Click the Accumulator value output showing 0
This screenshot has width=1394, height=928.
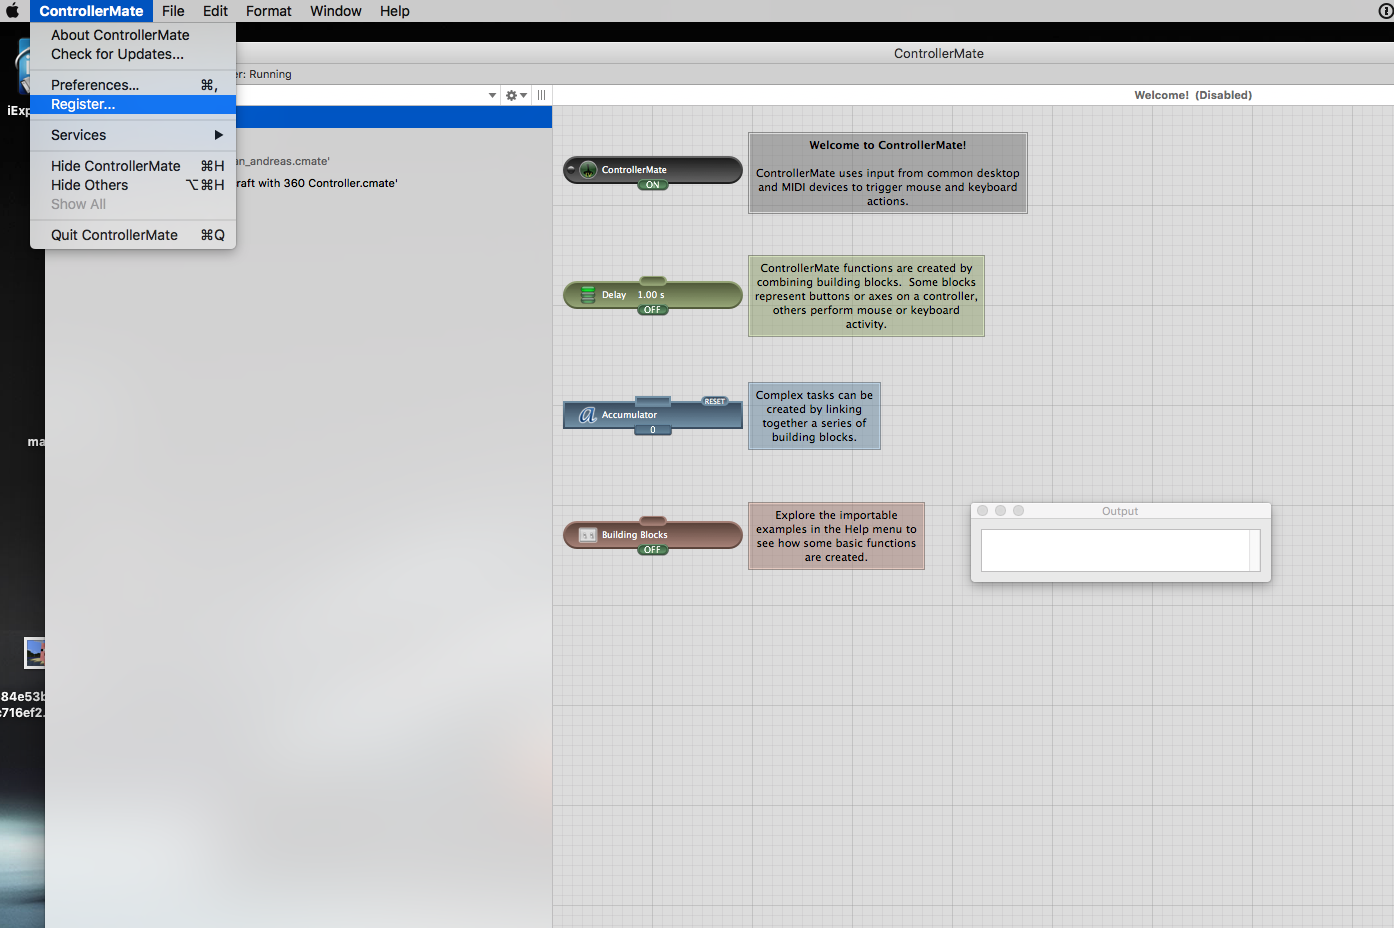[653, 430]
